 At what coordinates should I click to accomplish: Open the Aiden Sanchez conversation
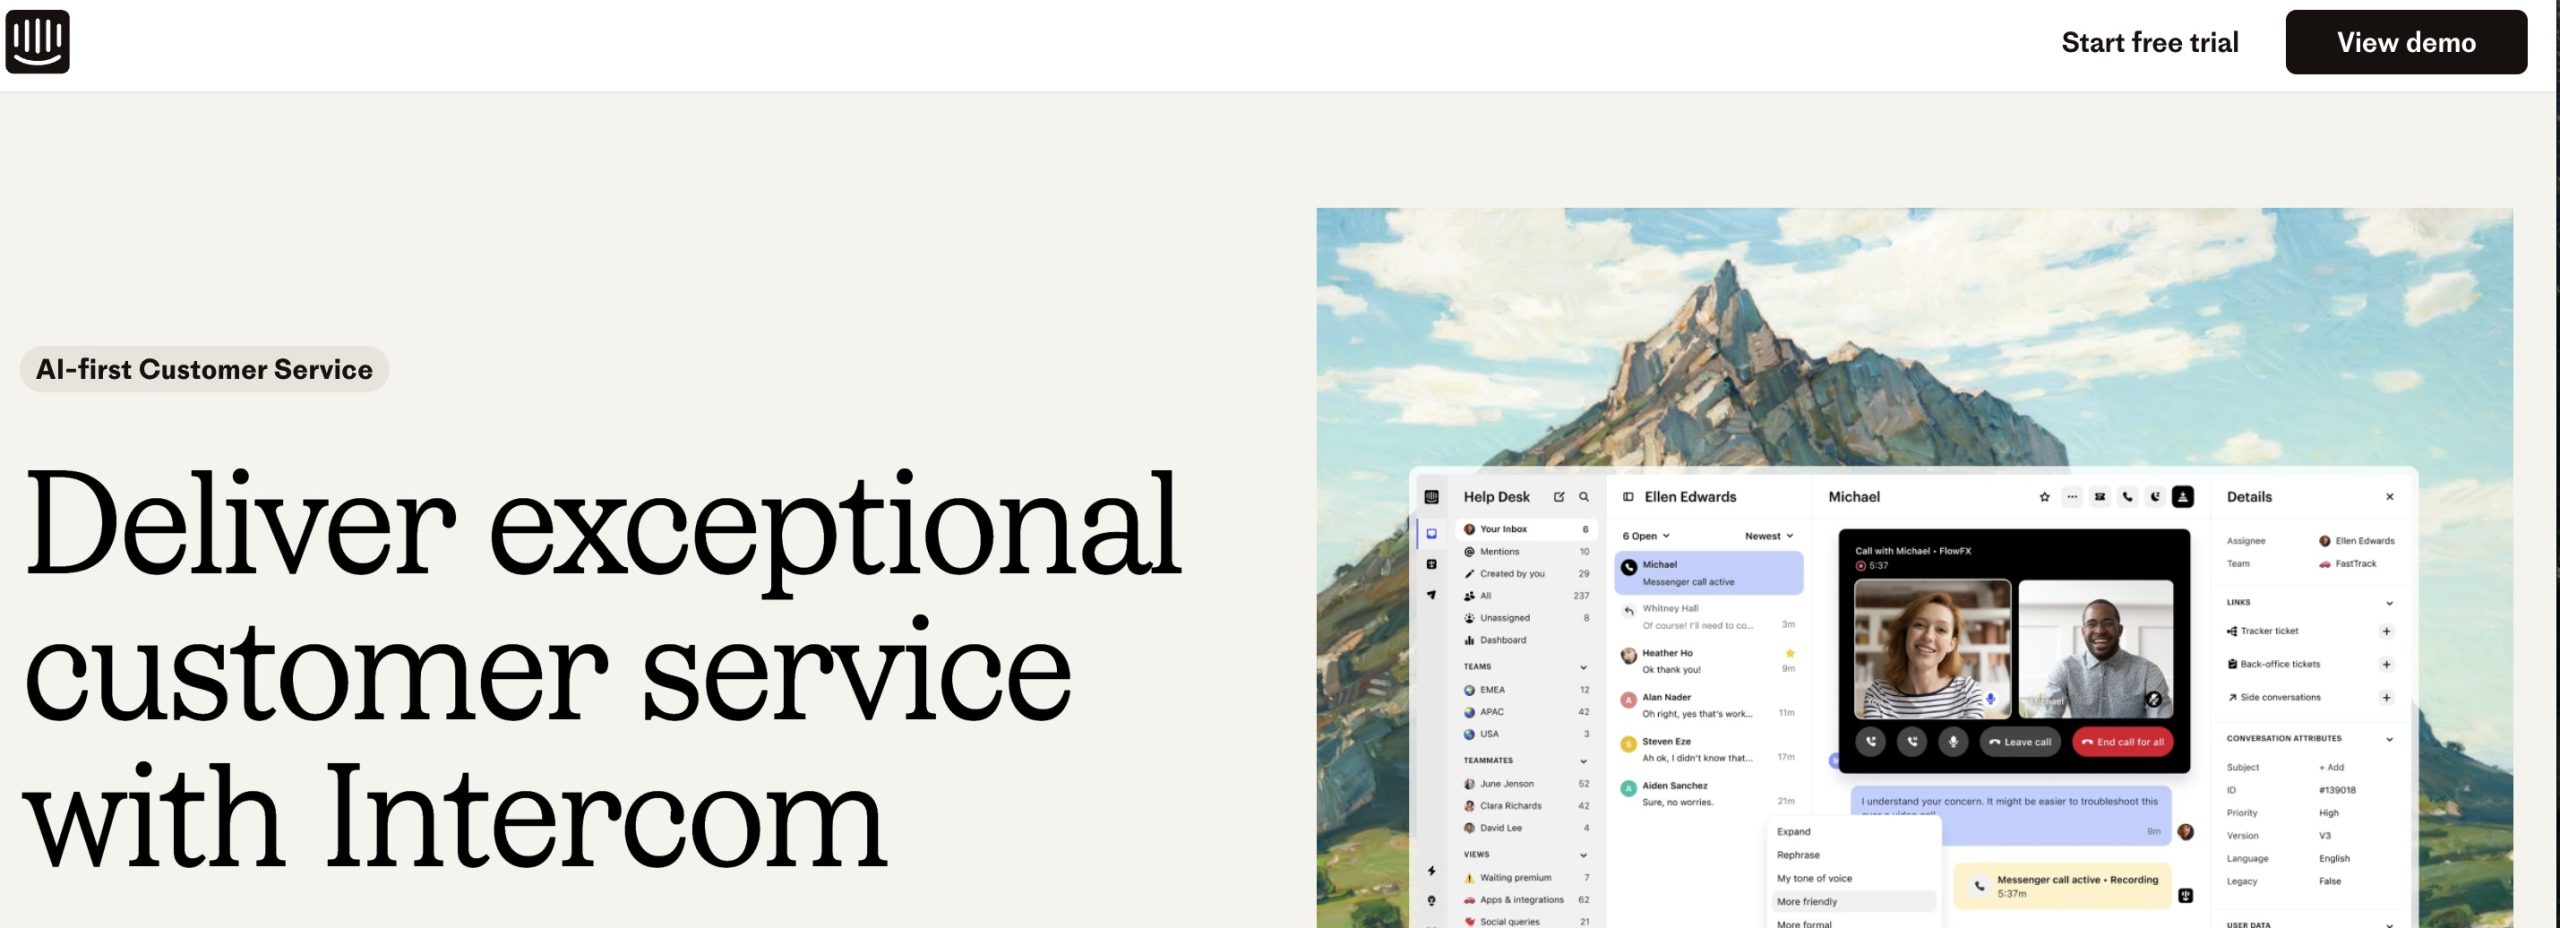[1709, 793]
